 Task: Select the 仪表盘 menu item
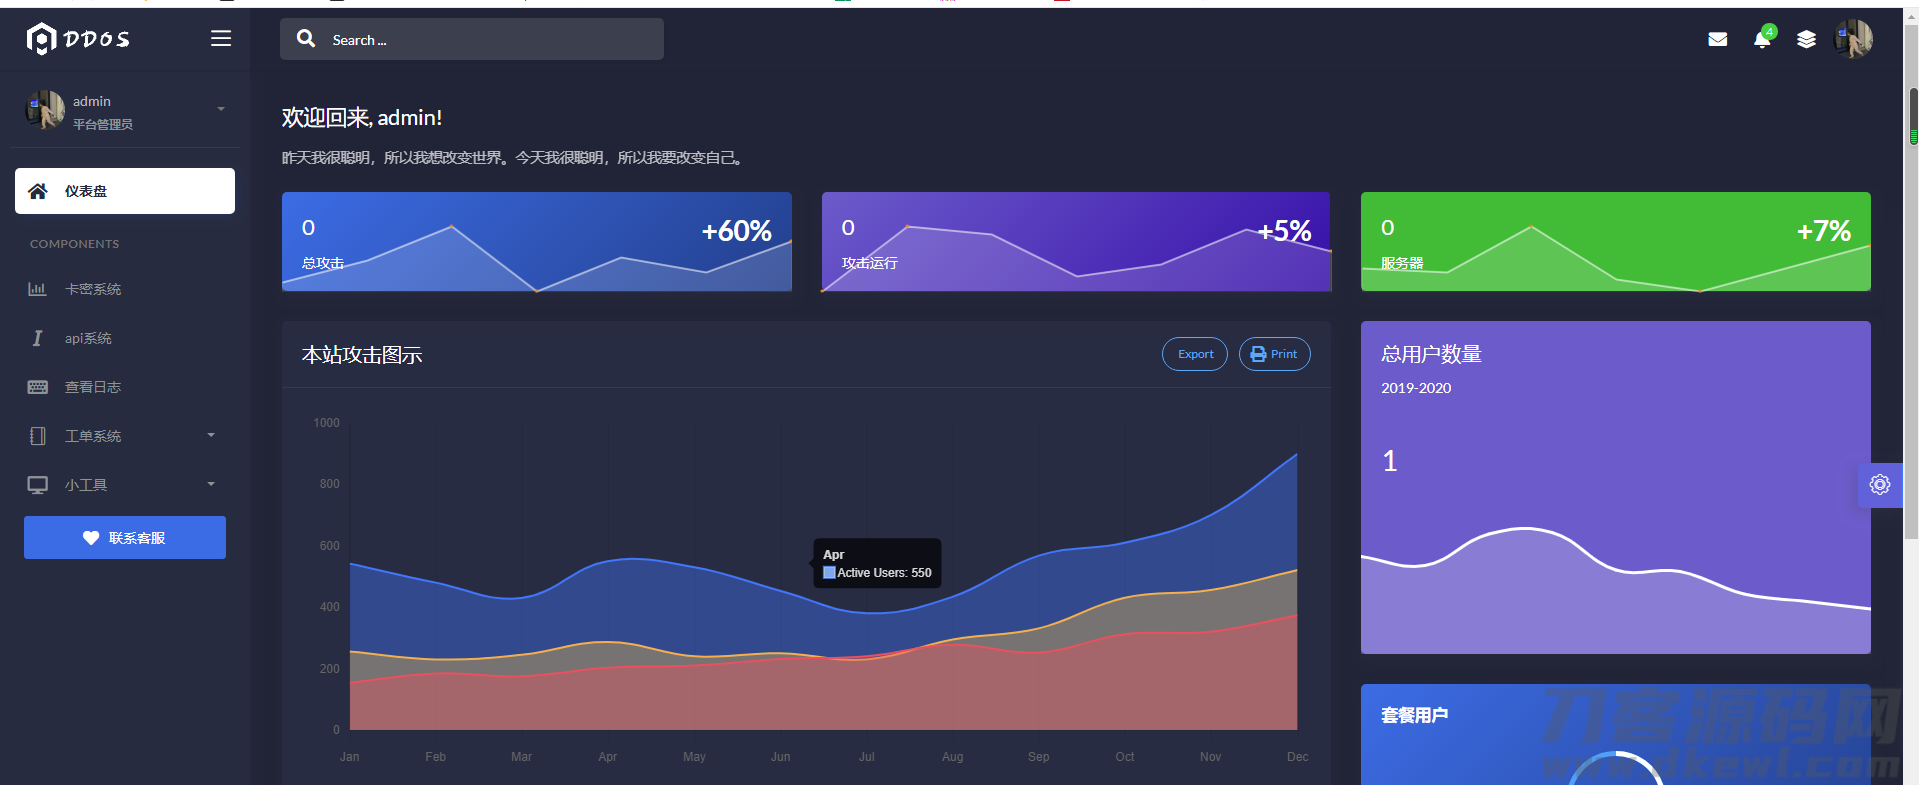click(125, 191)
